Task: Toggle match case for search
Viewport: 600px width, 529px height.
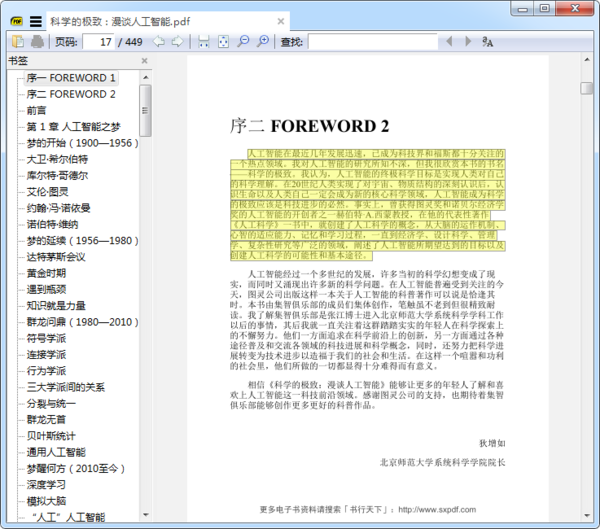Action: 488,41
